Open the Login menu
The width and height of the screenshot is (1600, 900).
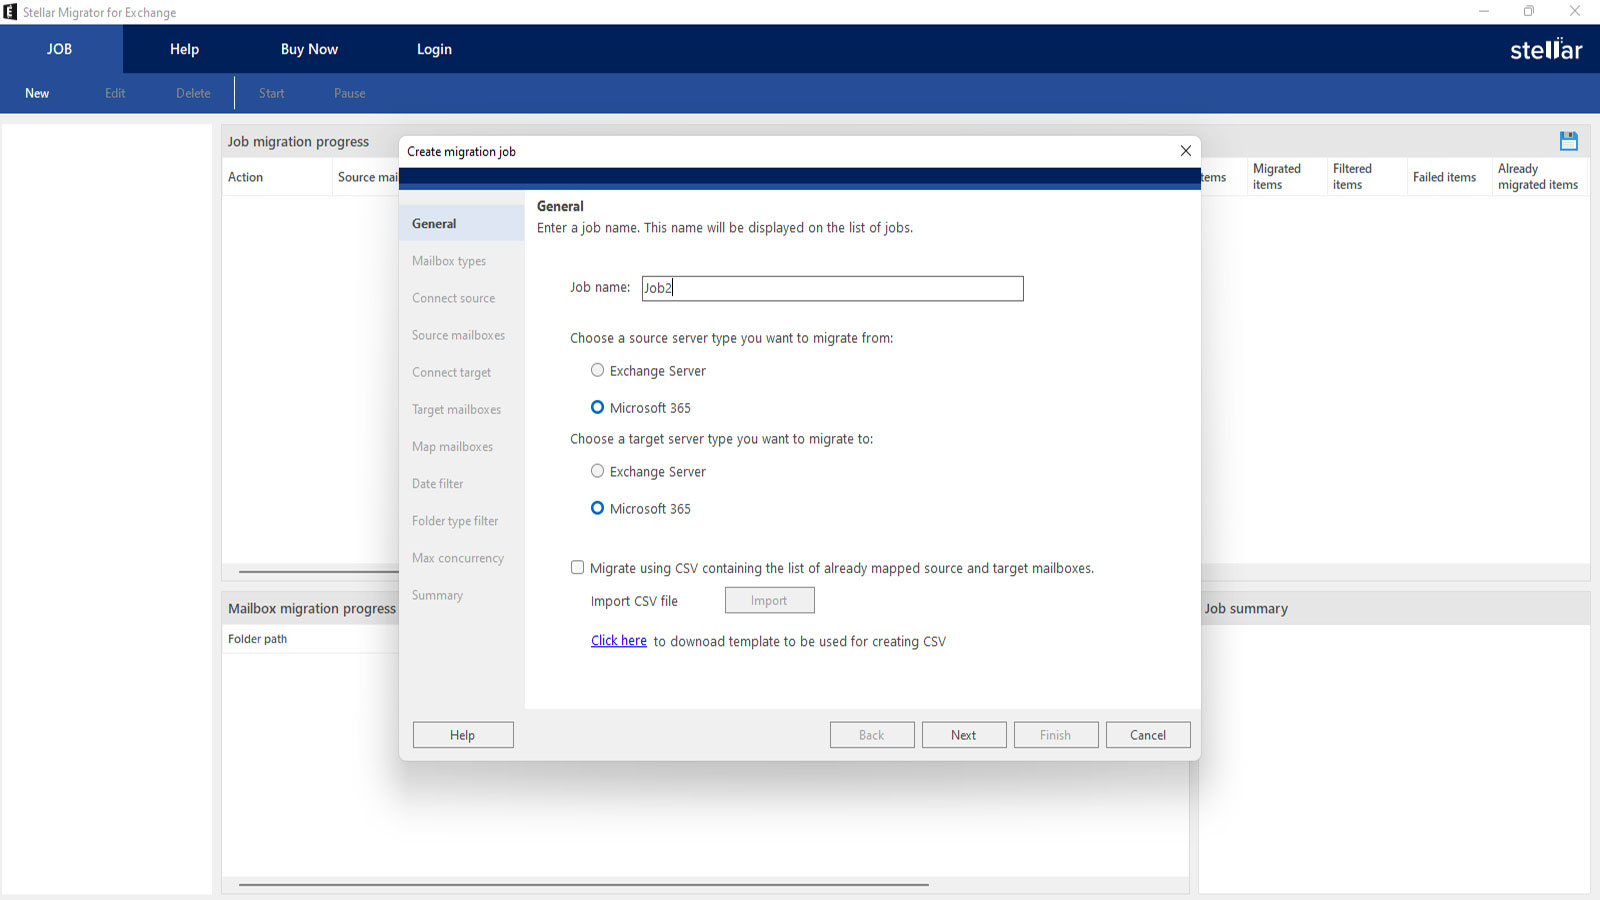point(434,49)
